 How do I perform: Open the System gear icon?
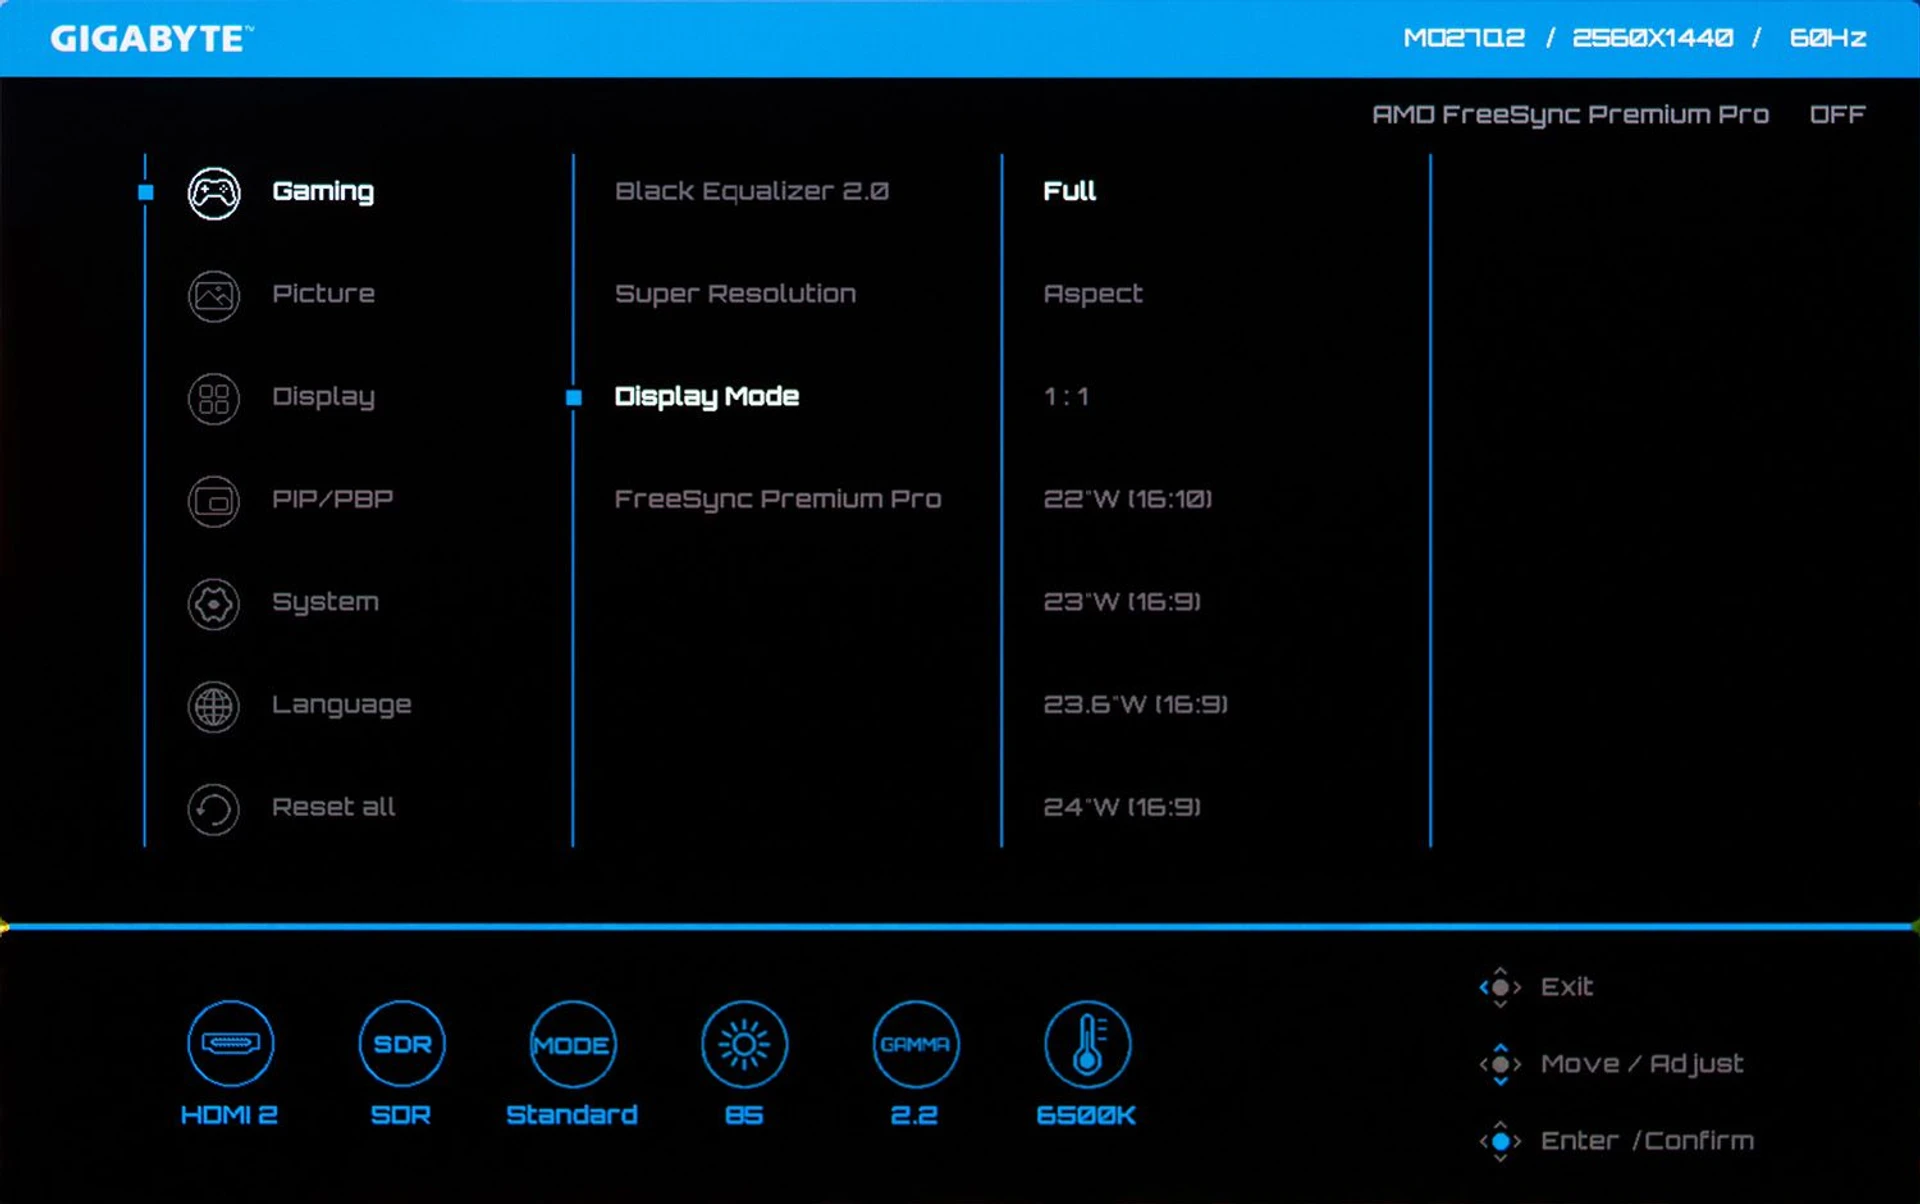point(214,604)
